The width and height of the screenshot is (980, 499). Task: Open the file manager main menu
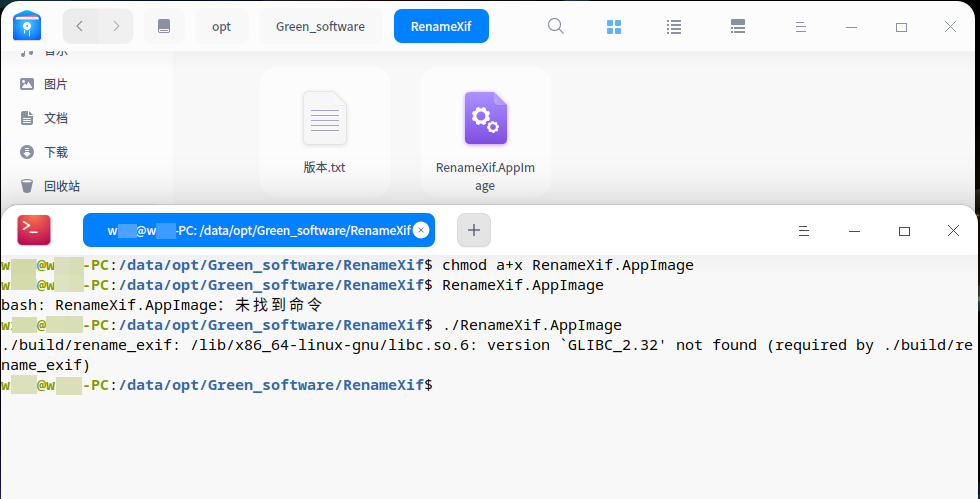click(800, 27)
